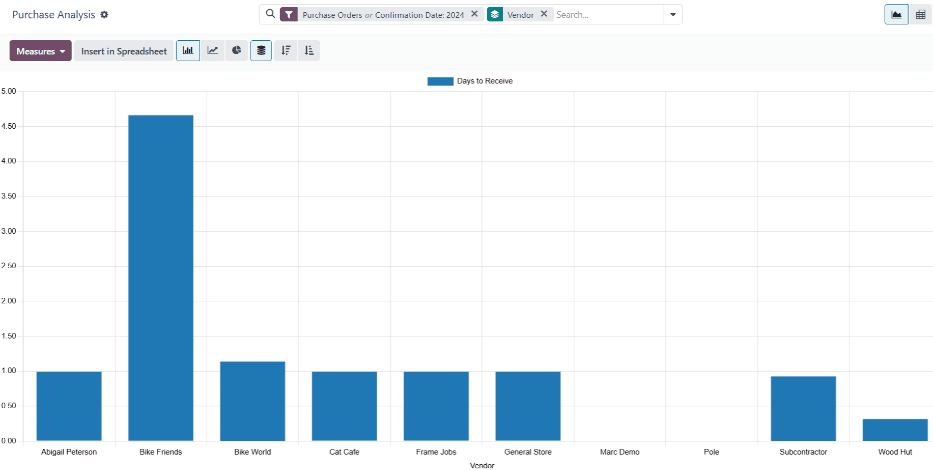This screenshot has height=470, width=933.
Task: Click Insert in Spreadsheet button
Action: point(124,51)
